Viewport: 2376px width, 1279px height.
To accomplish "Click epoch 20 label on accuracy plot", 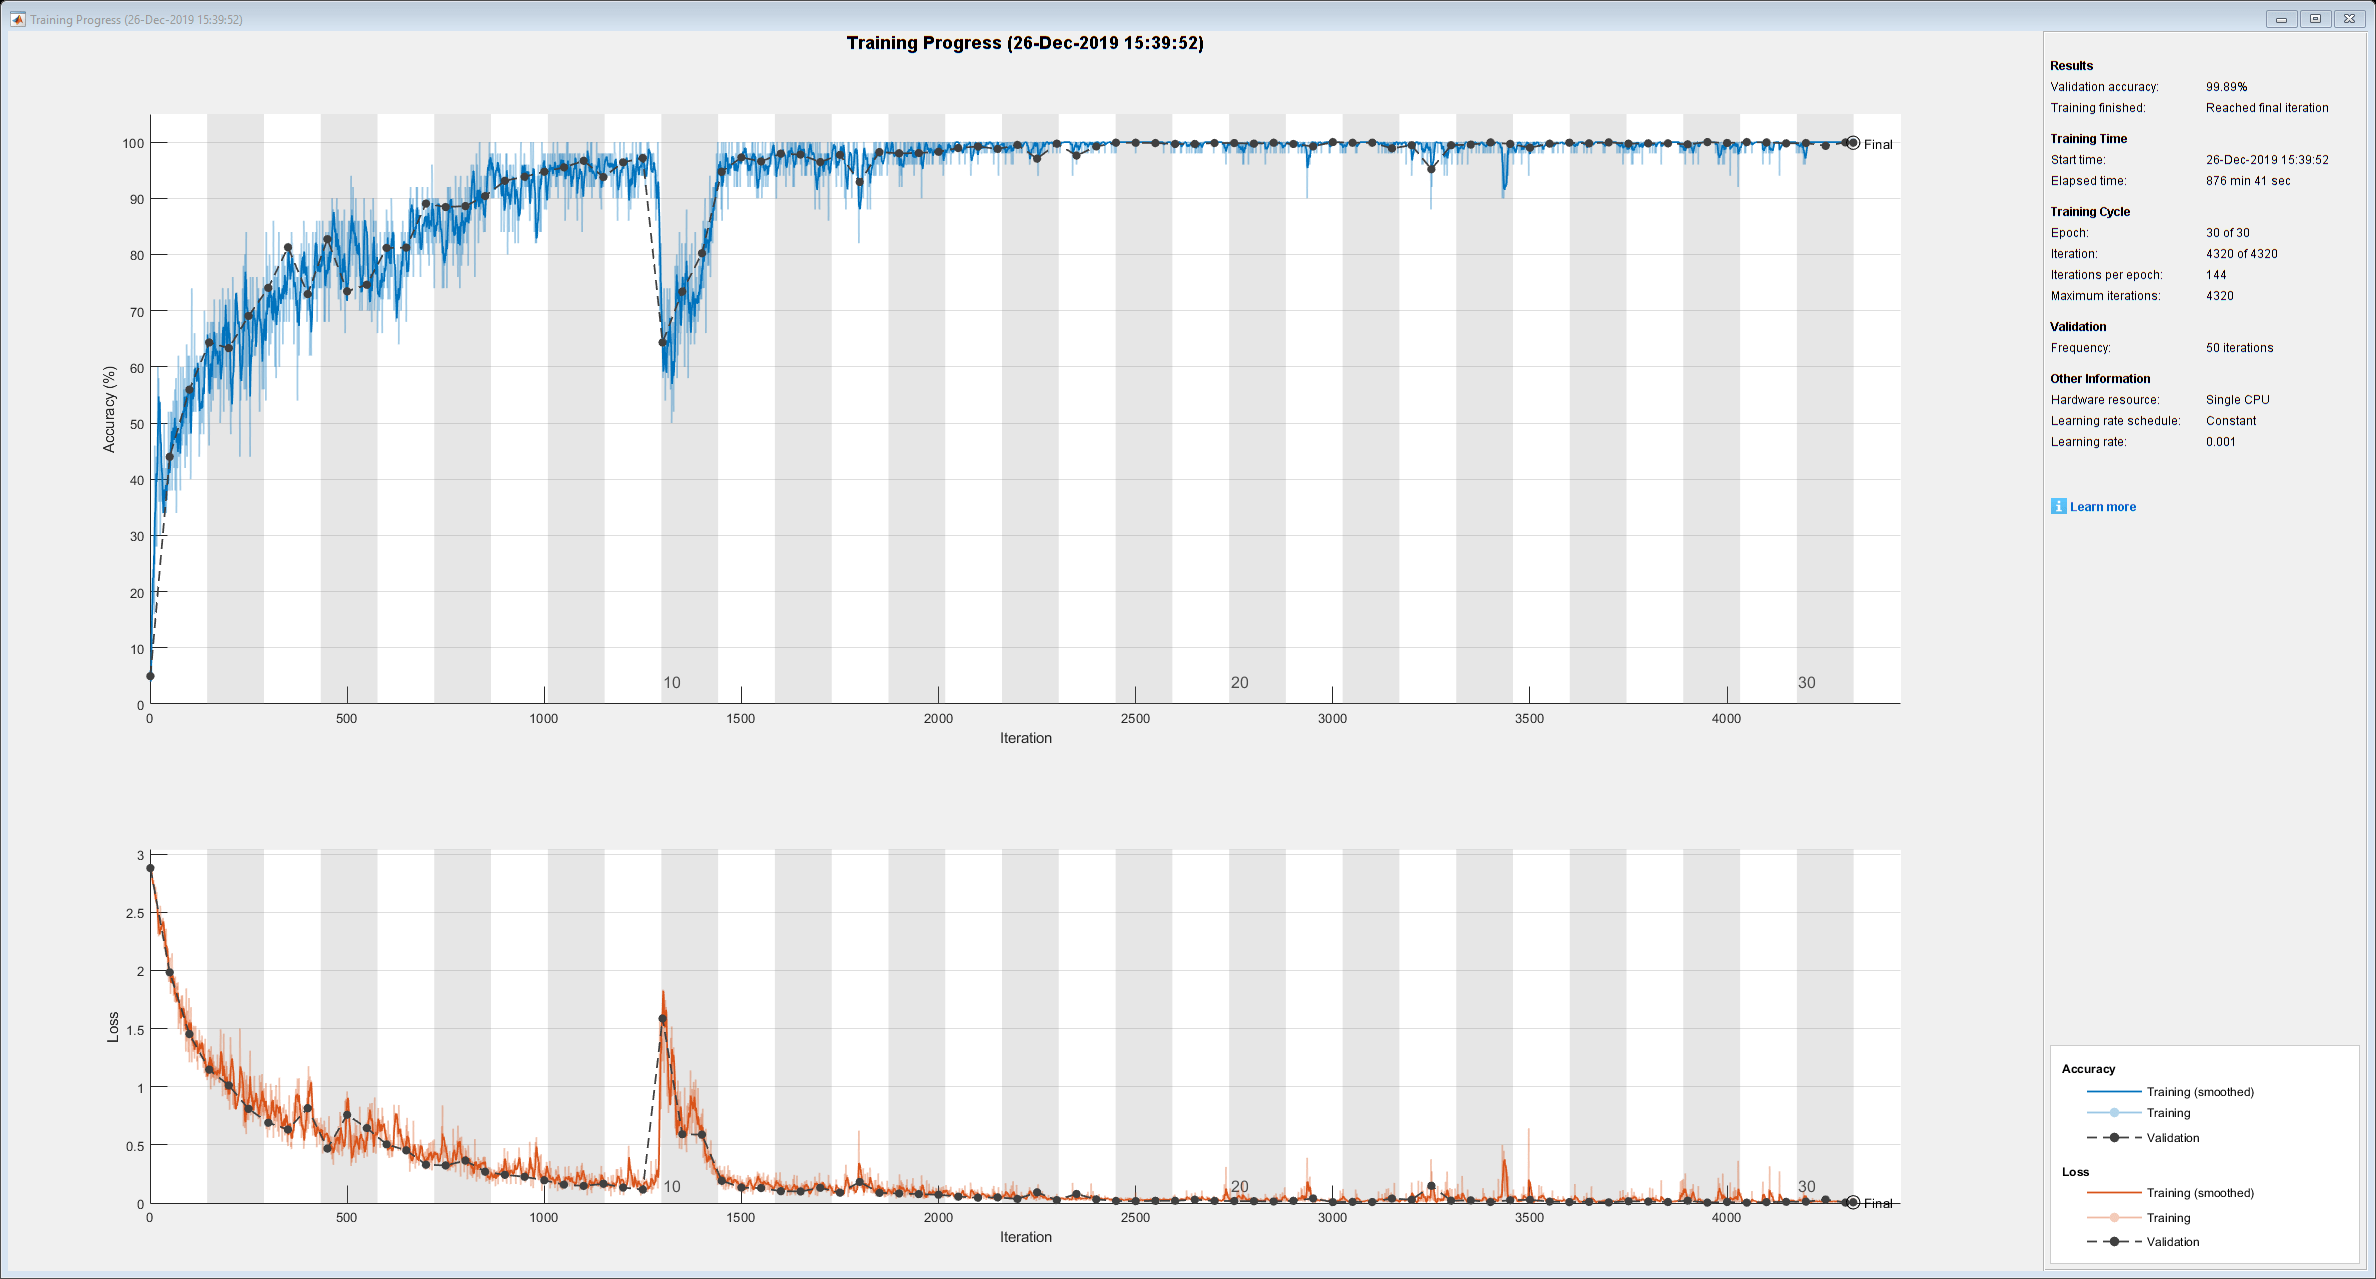I will click(x=1239, y=683).
